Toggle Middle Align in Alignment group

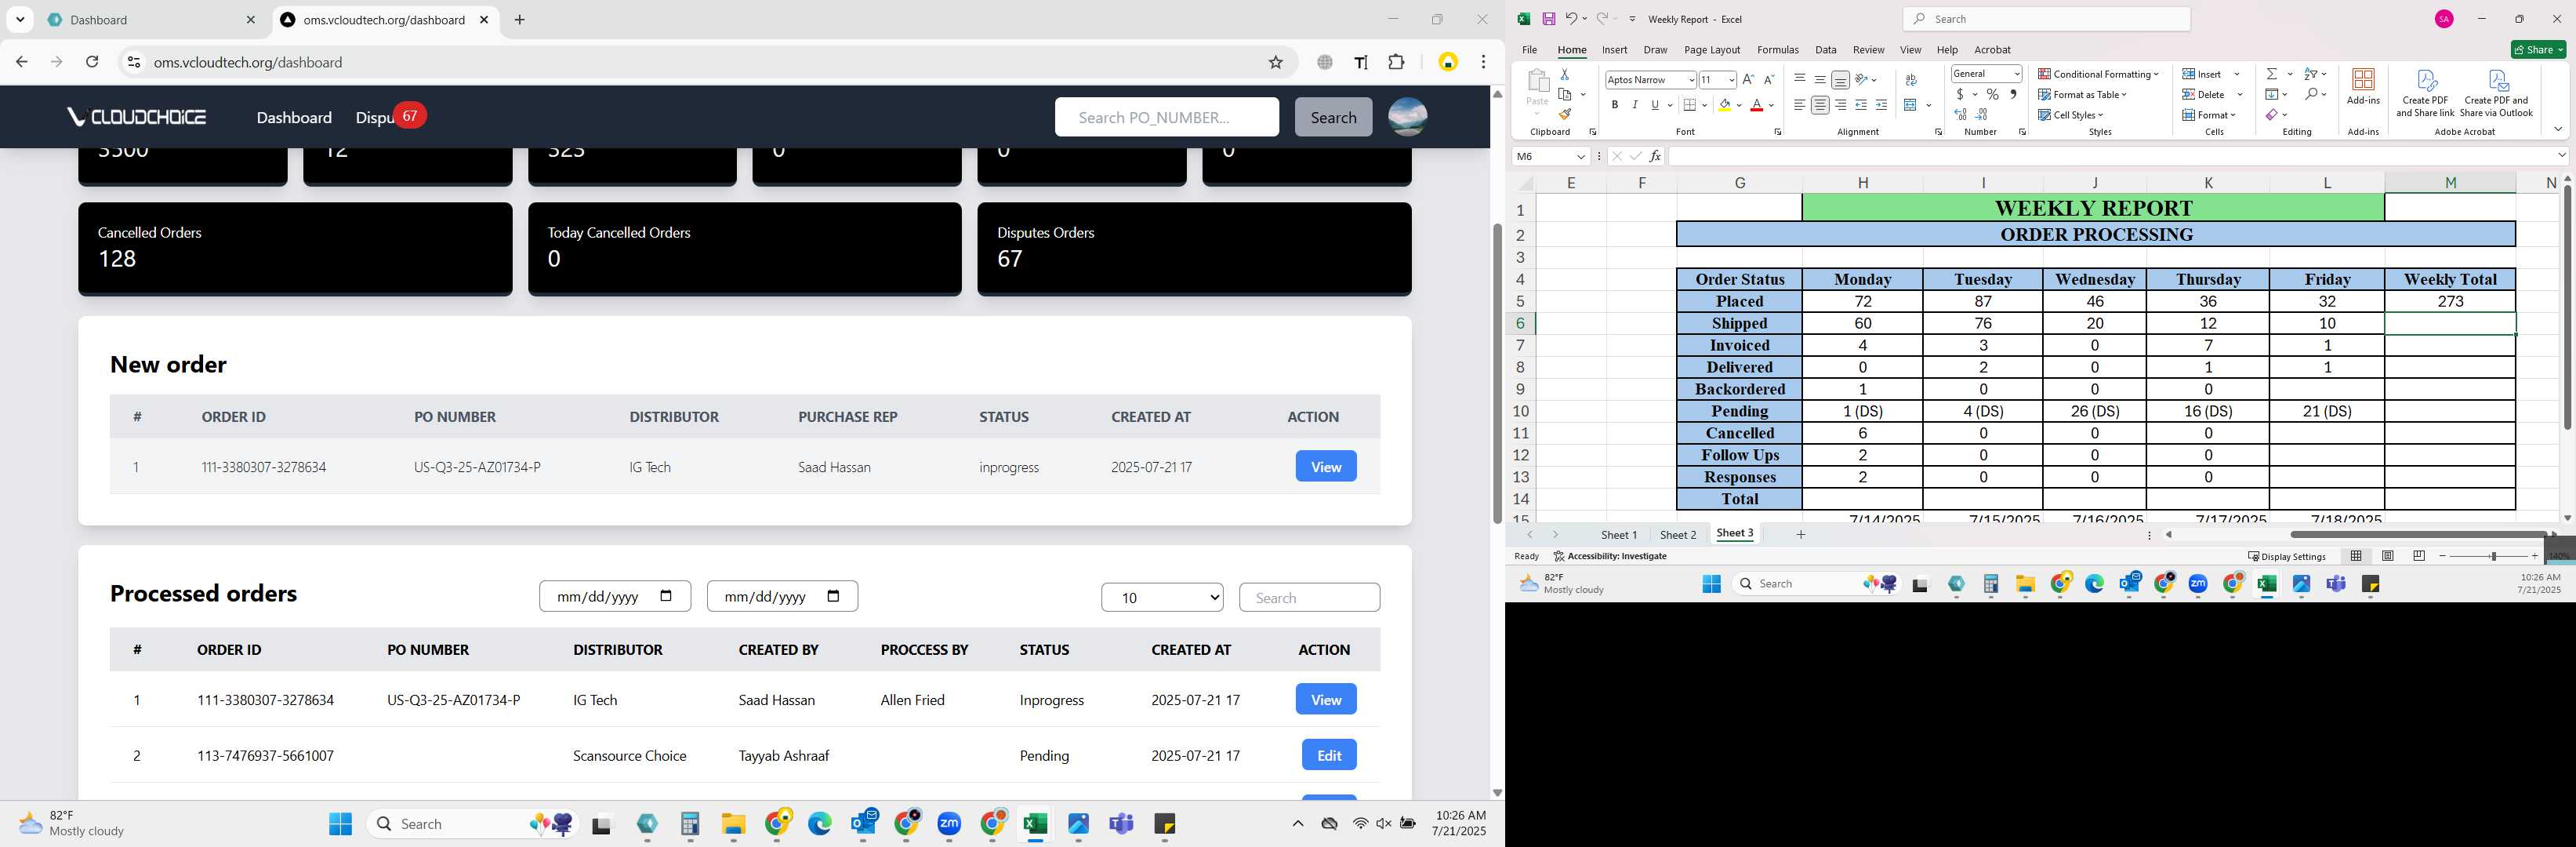coord(1820,79)
